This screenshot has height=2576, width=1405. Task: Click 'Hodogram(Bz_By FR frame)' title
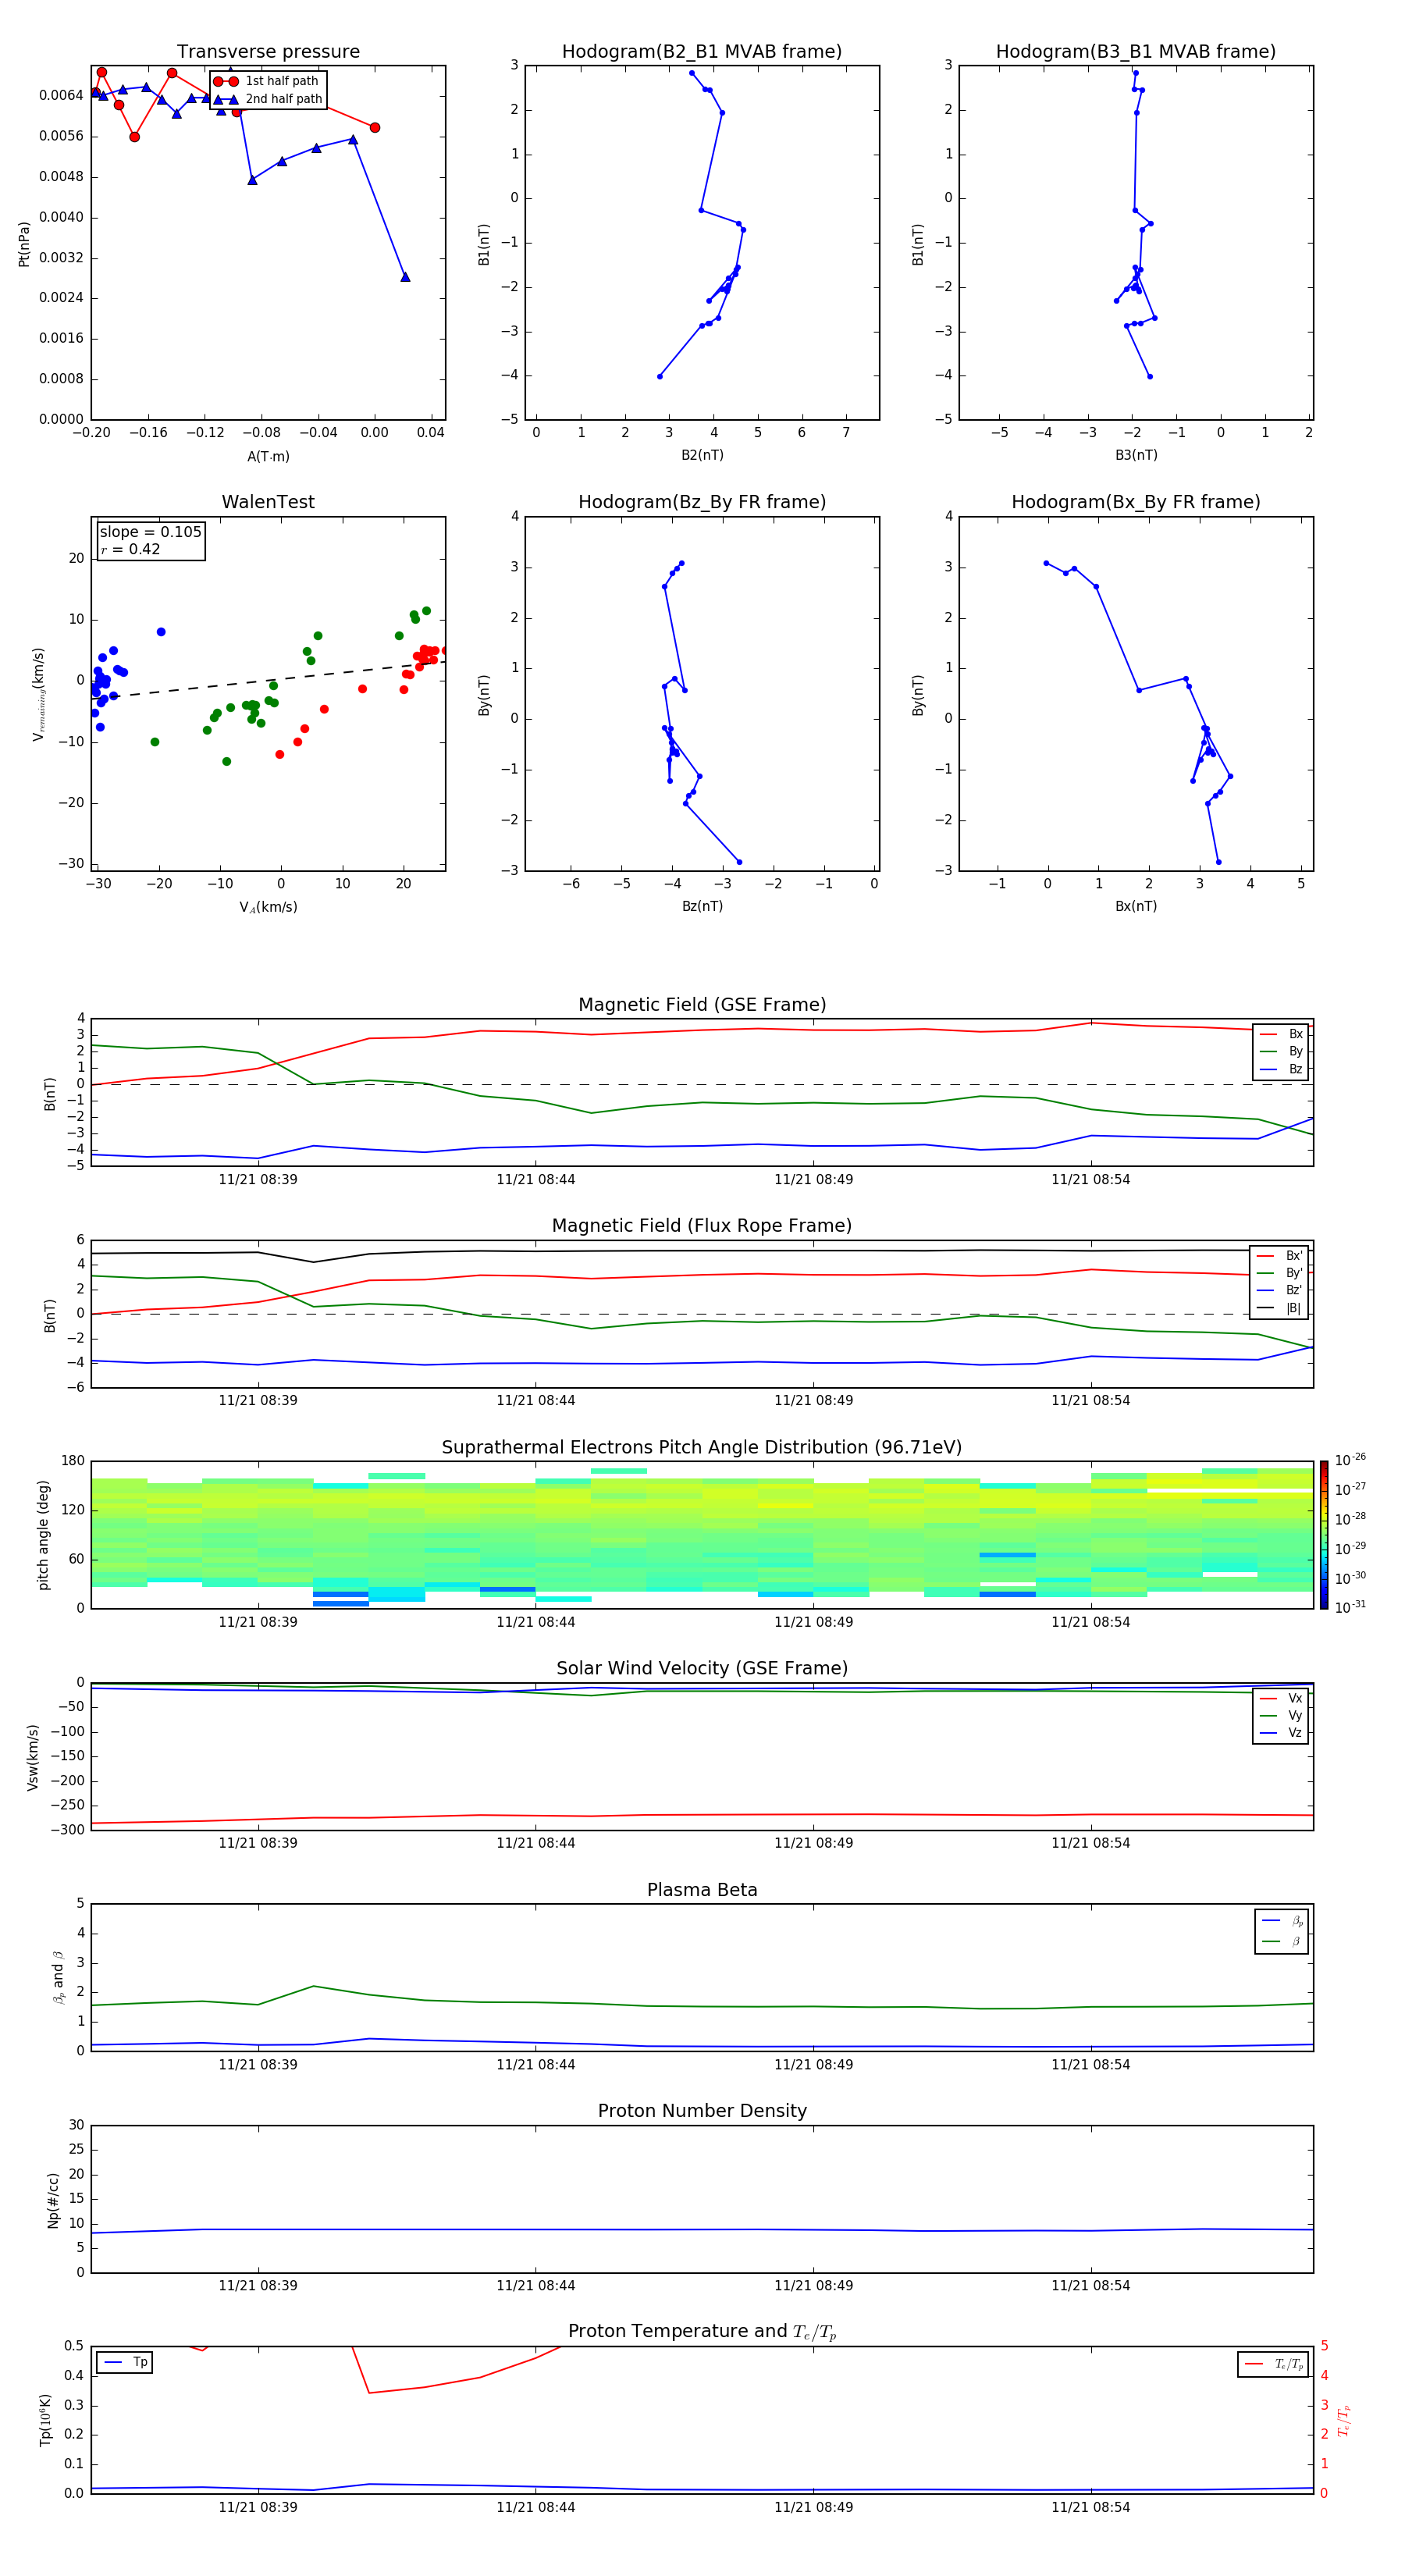(x=702, y=502)
